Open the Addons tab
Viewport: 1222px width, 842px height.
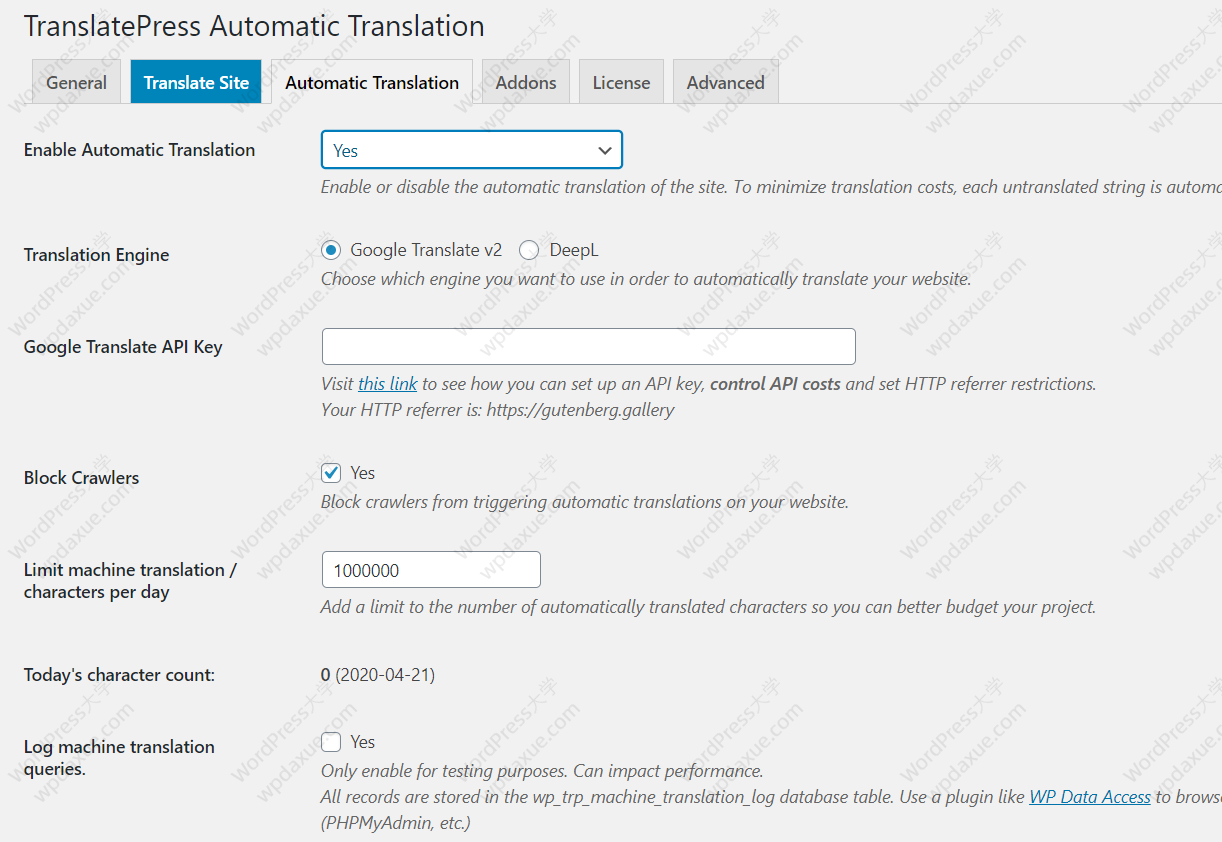point(526,82)
